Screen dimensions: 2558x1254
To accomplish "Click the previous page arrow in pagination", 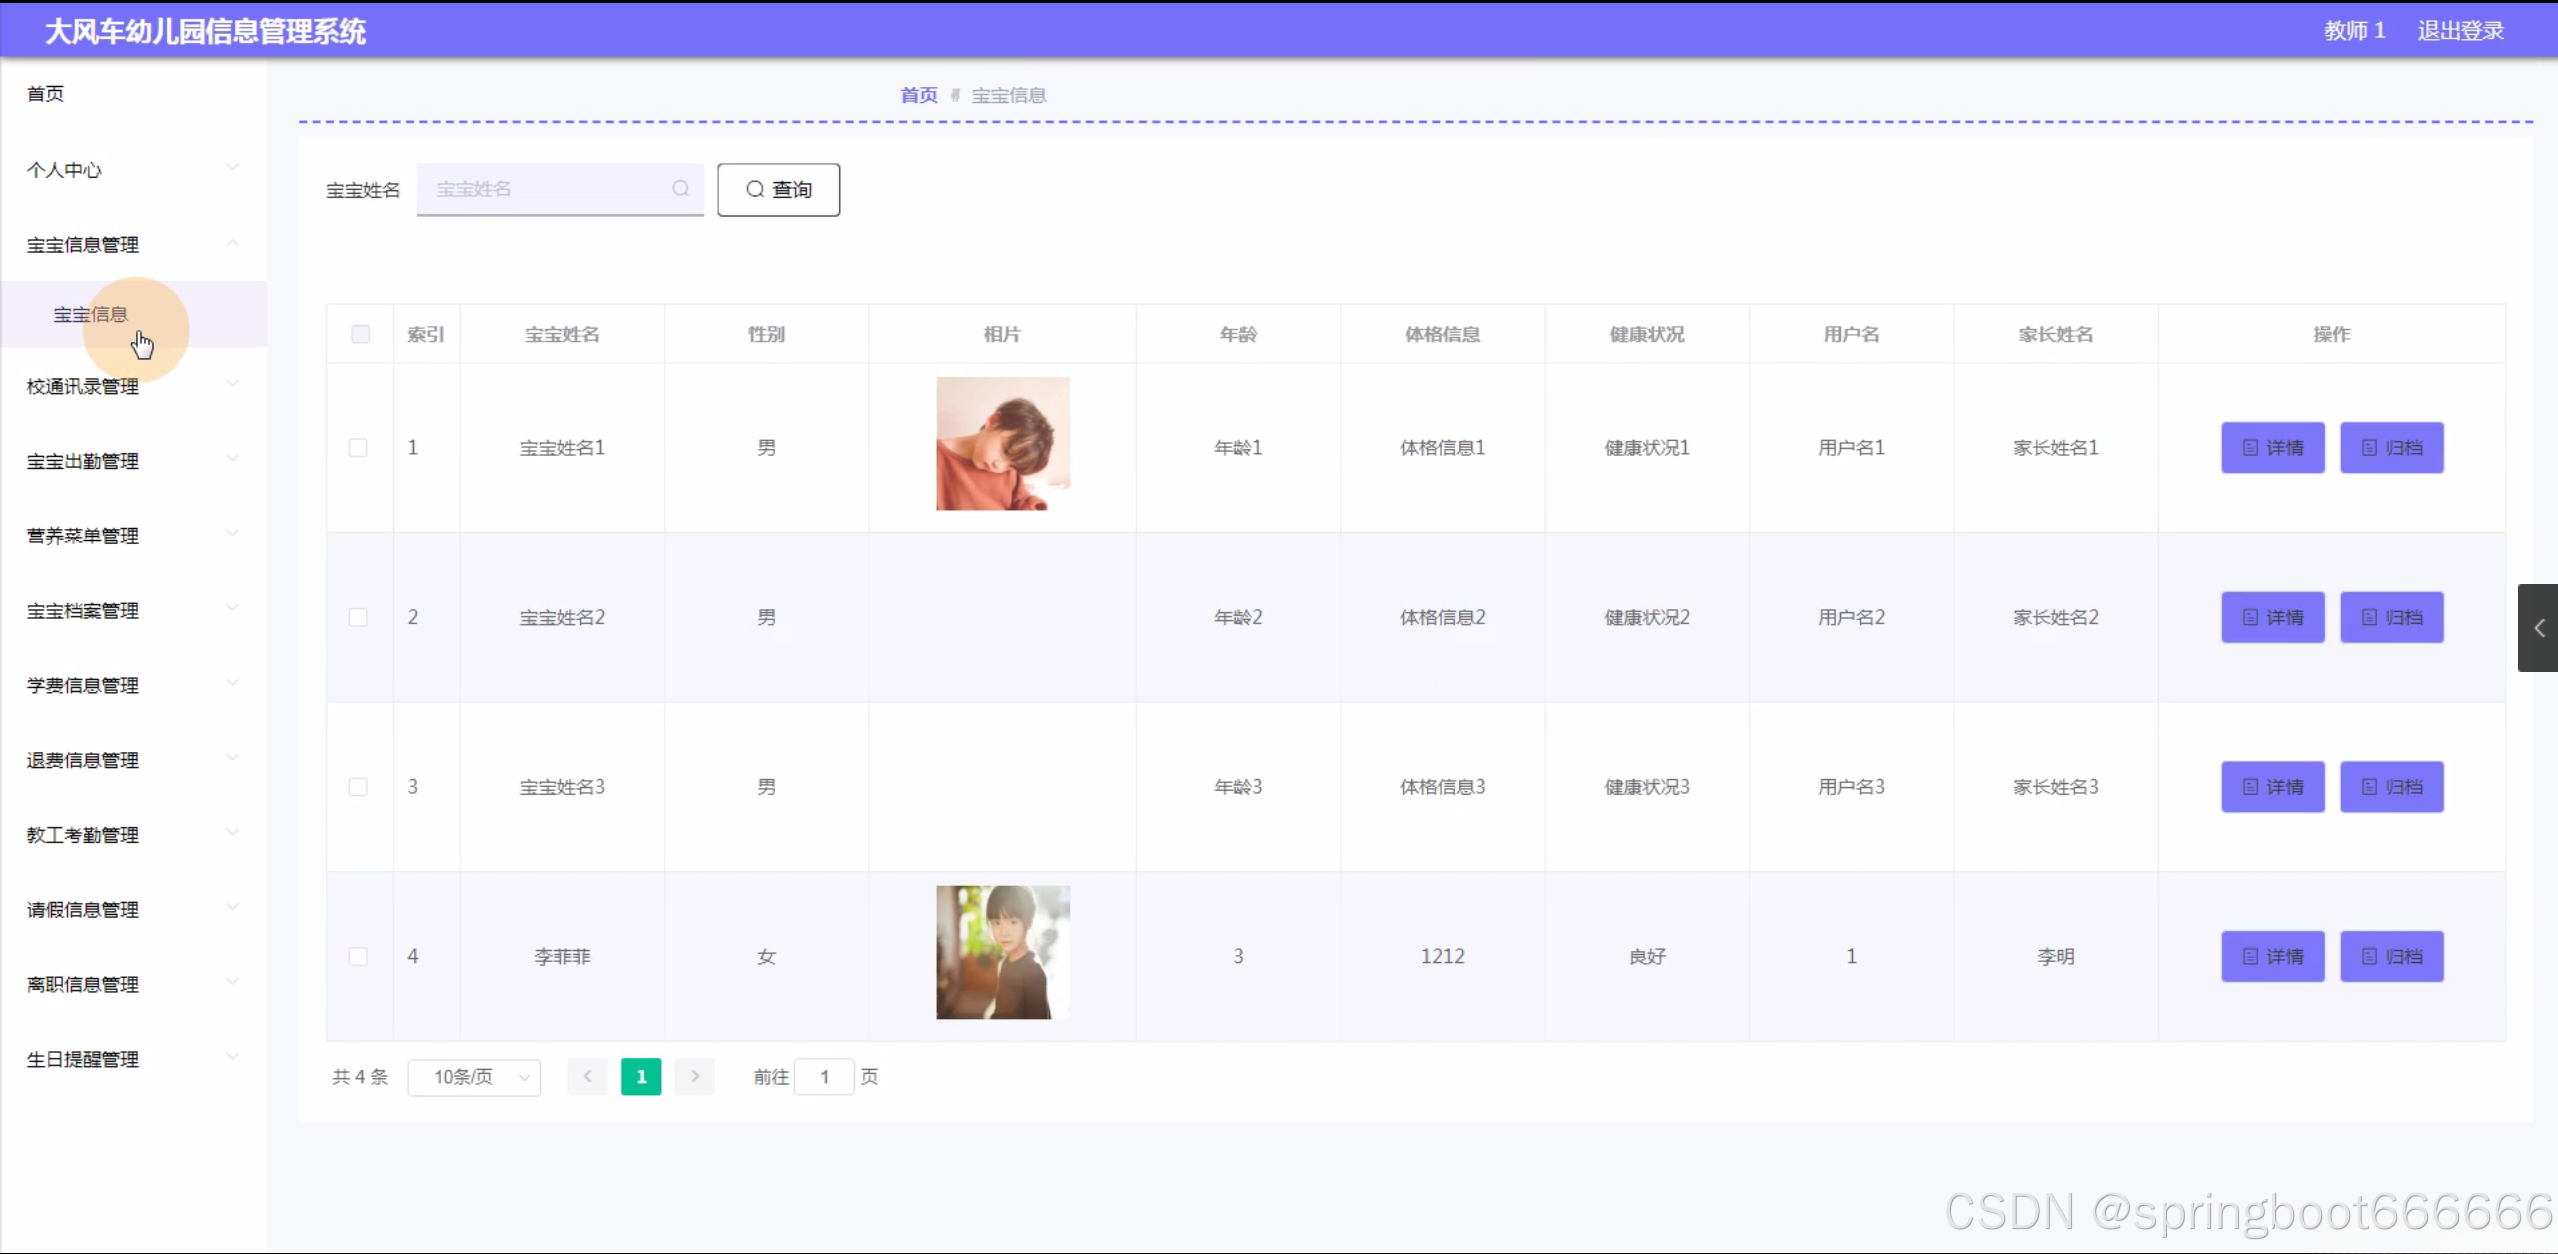I will [x=587, y=1076].
